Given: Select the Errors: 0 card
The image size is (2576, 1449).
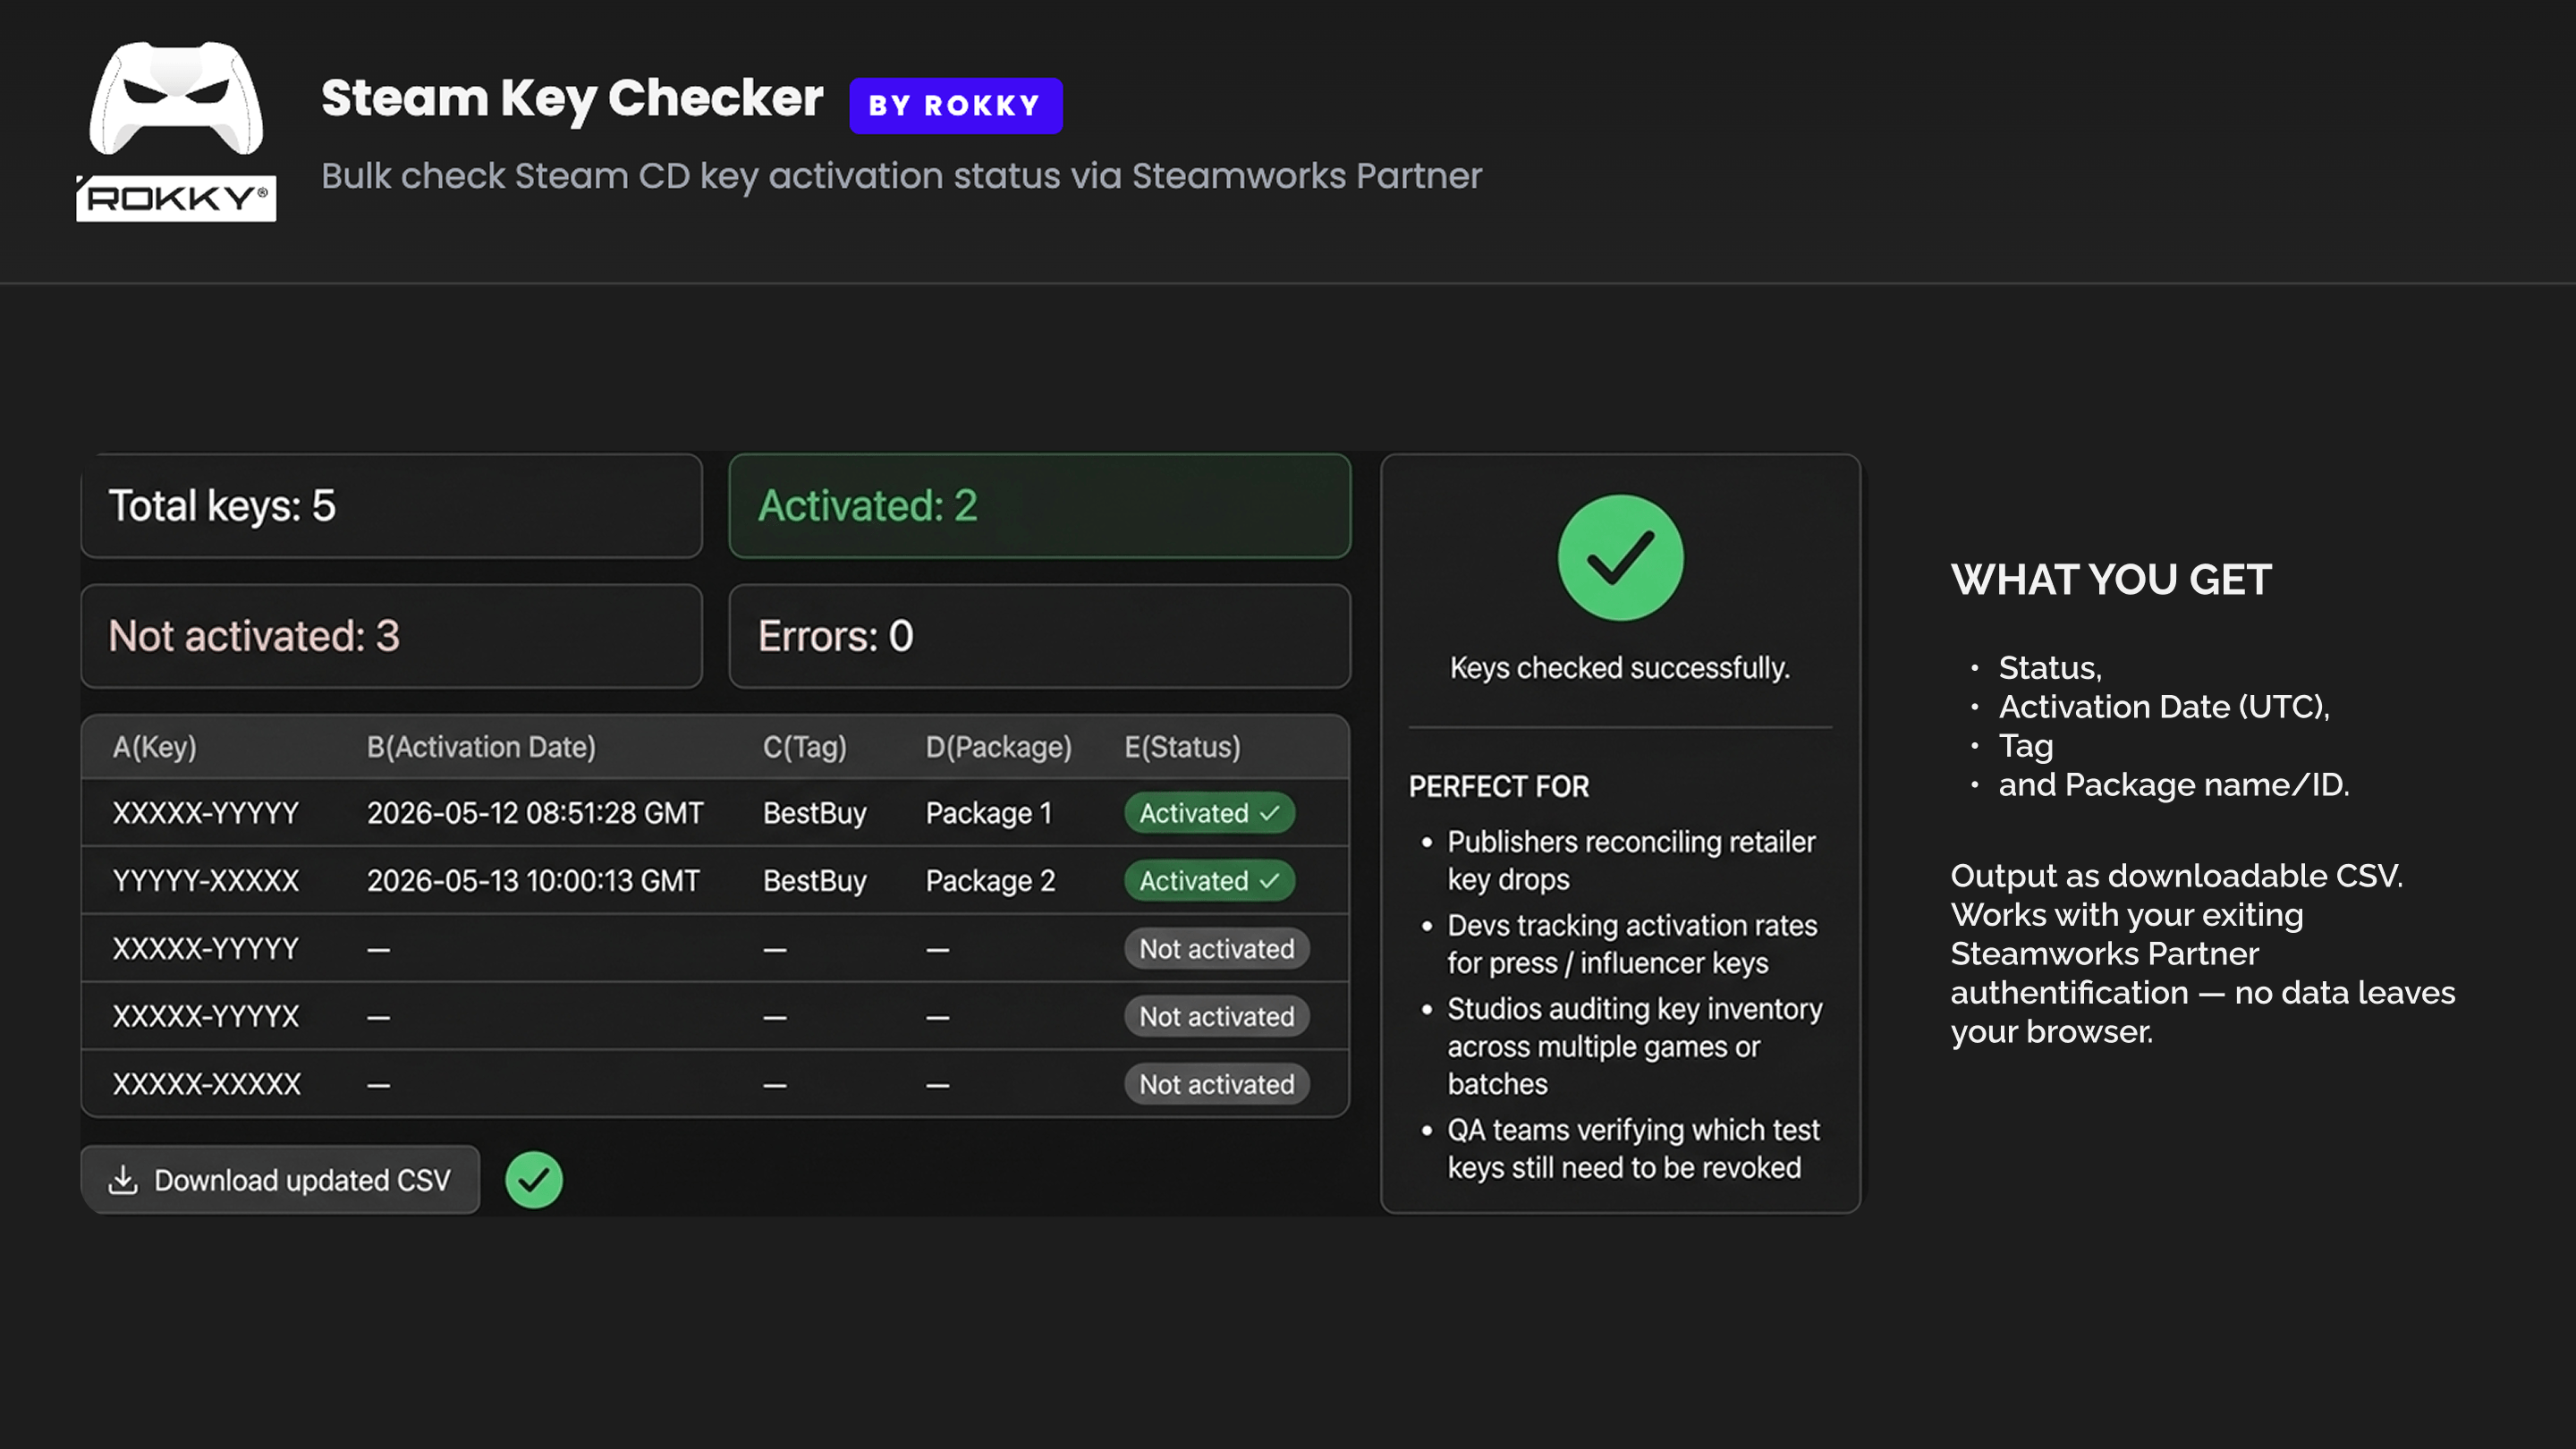Looking at the screenshot, I should (x=1040, y=636).
